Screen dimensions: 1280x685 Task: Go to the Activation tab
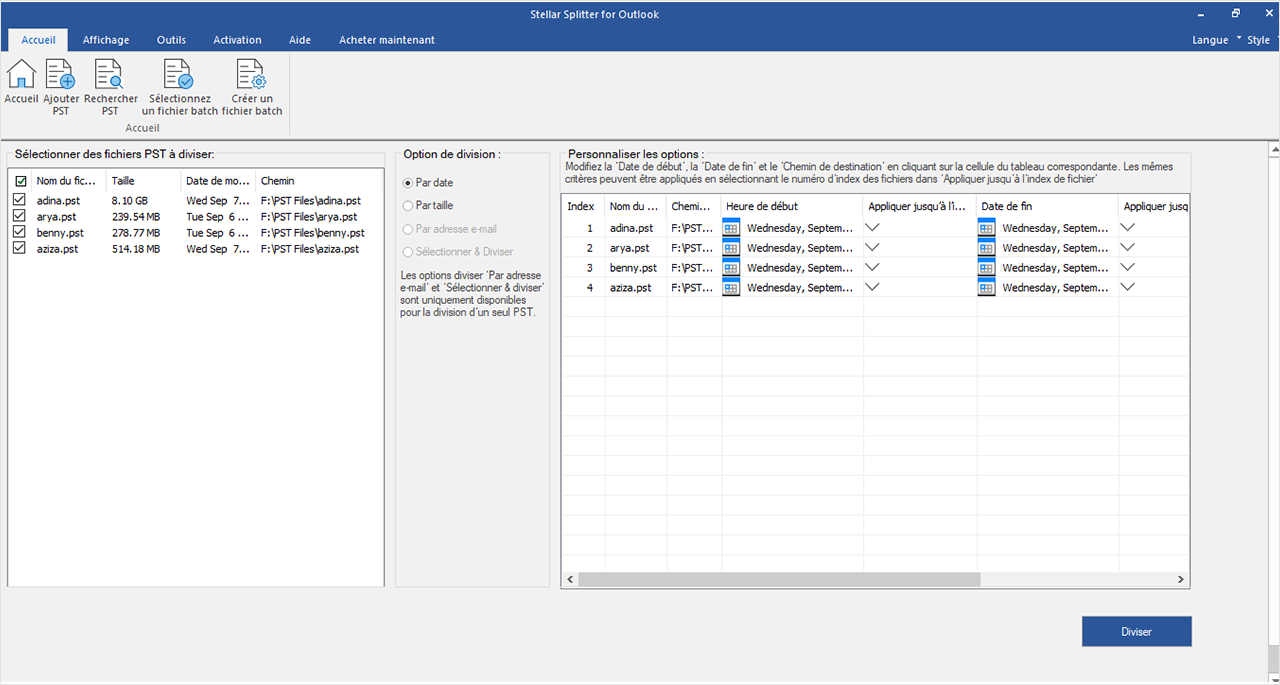tap(237, 40)
